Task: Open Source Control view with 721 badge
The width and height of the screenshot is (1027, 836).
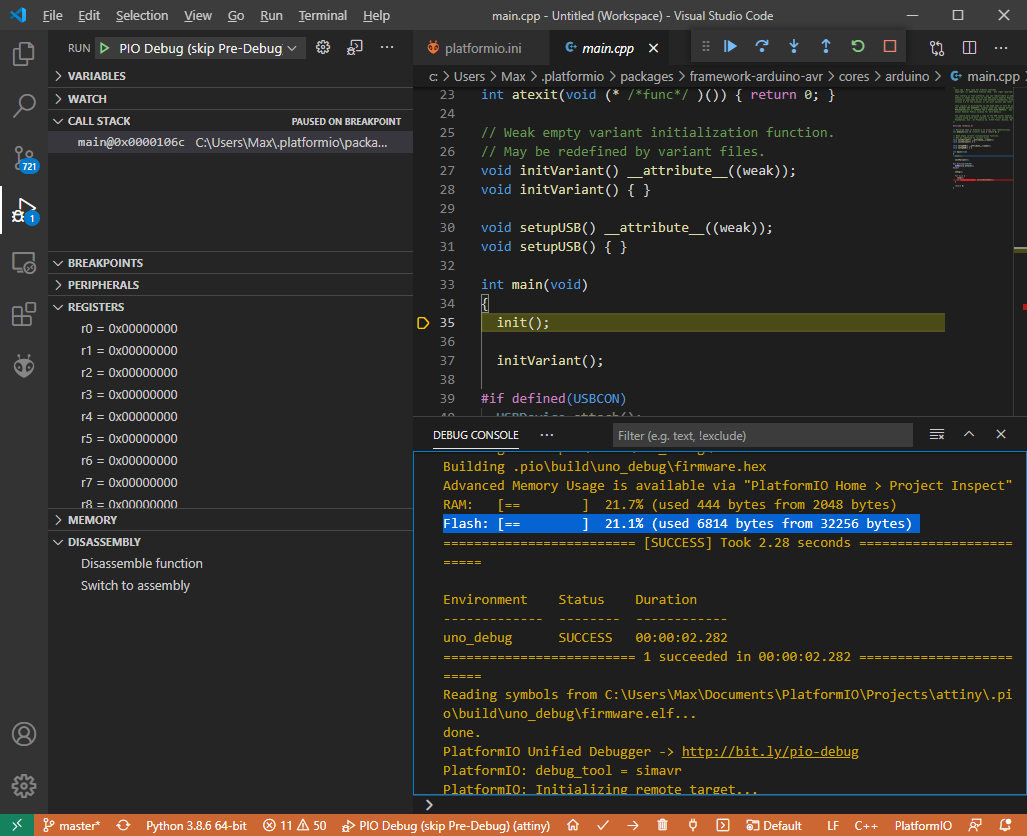Action: [x=24, y=158]
